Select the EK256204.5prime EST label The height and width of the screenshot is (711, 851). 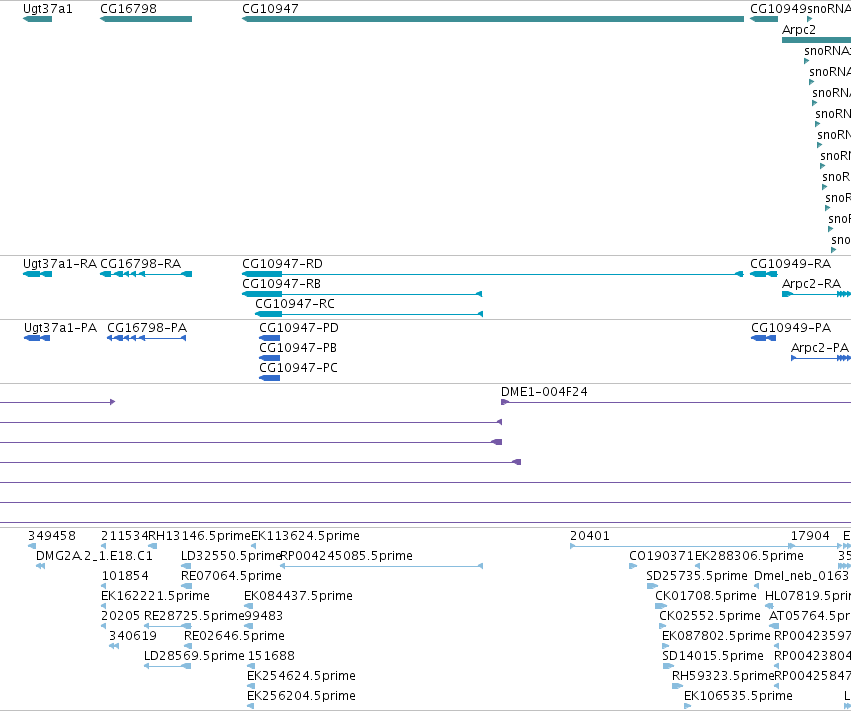301,696
